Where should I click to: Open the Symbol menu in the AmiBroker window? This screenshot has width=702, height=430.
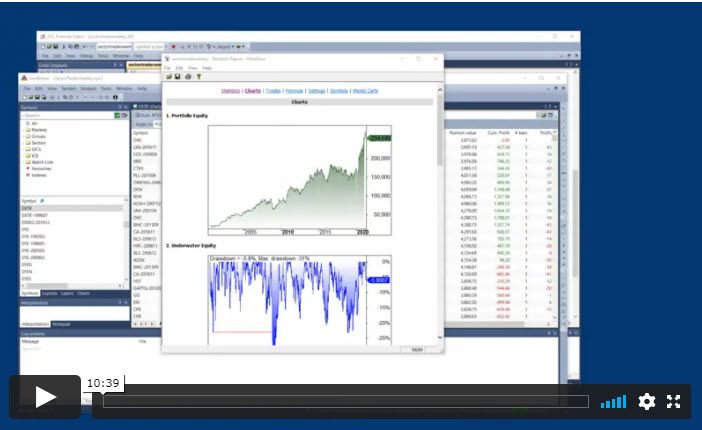click(68, 89)
